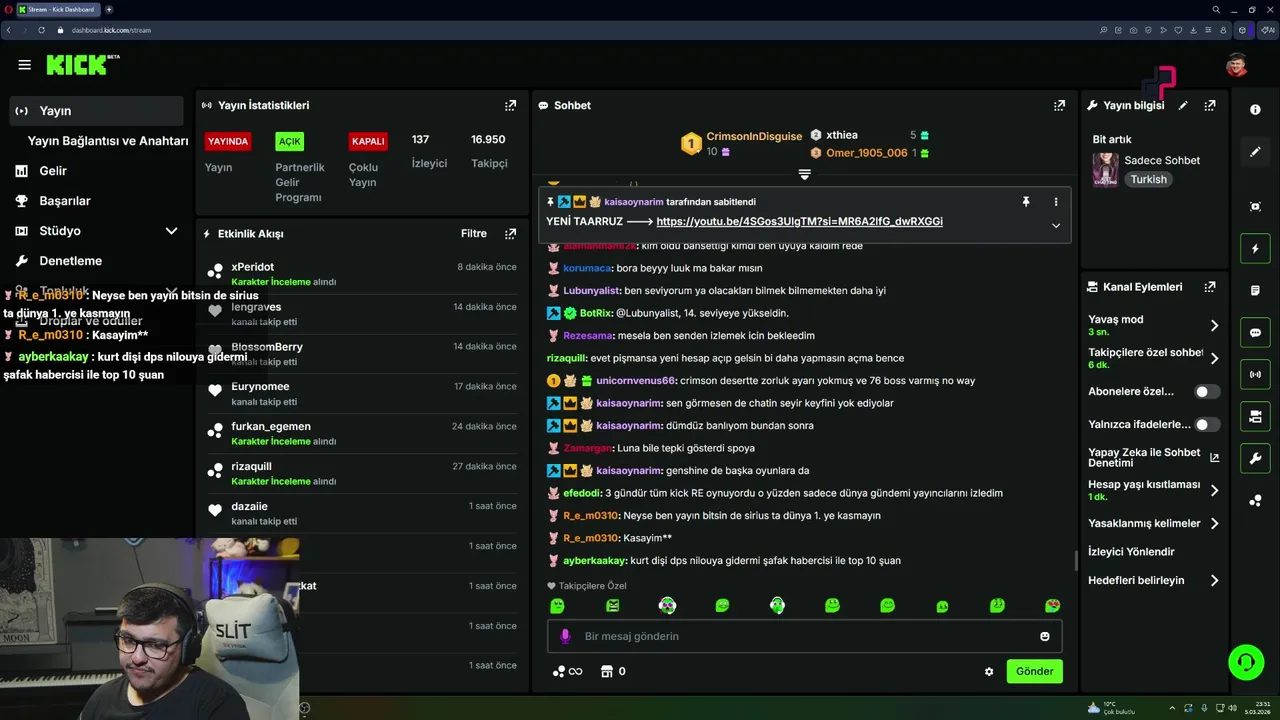Click the pencil icon in right sidebar
This screenshot has width=1280, height=720.
pos(1255,152)
